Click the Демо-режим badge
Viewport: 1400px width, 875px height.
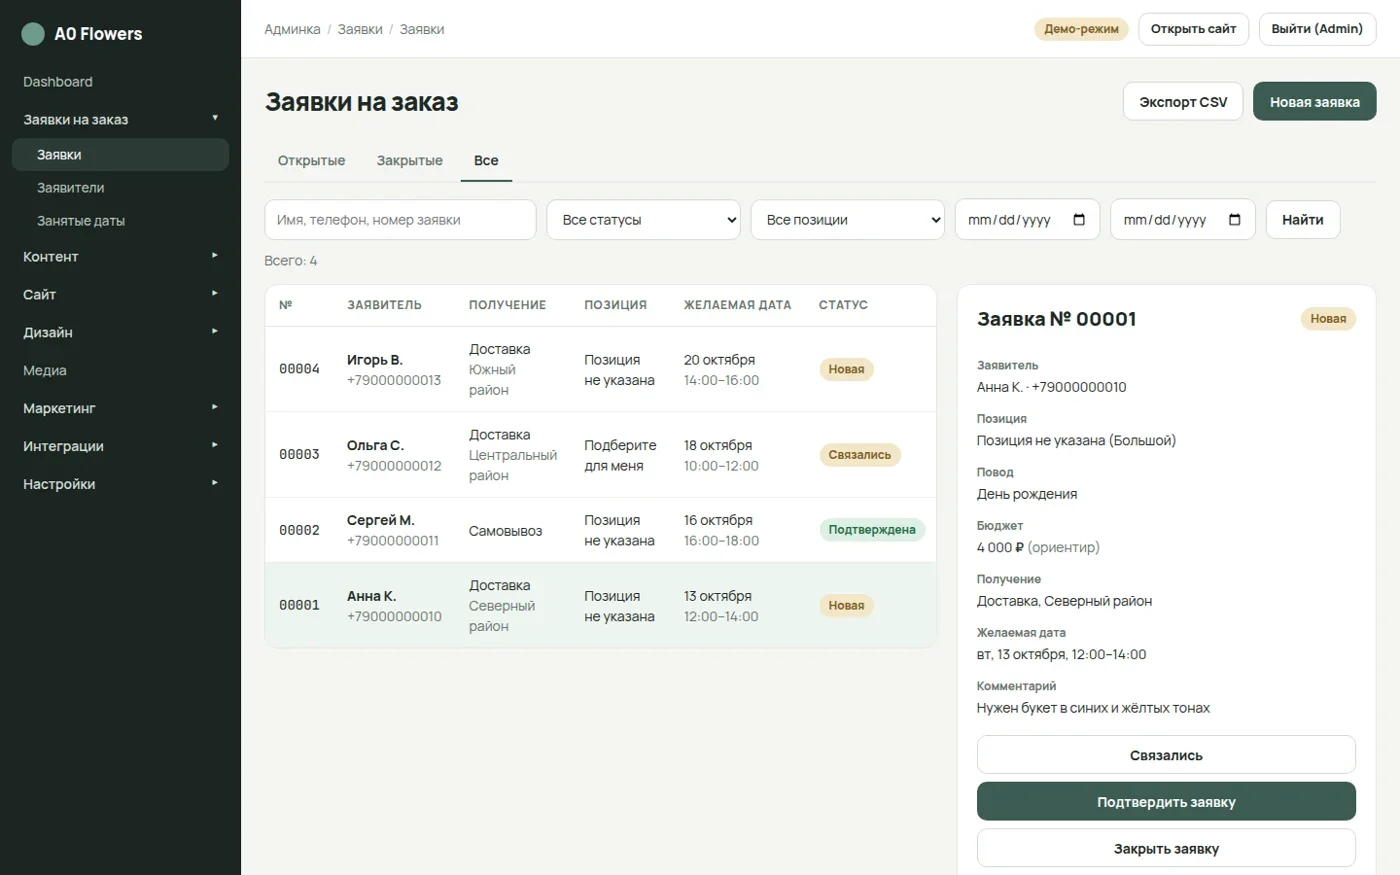tap(1081, 29)
